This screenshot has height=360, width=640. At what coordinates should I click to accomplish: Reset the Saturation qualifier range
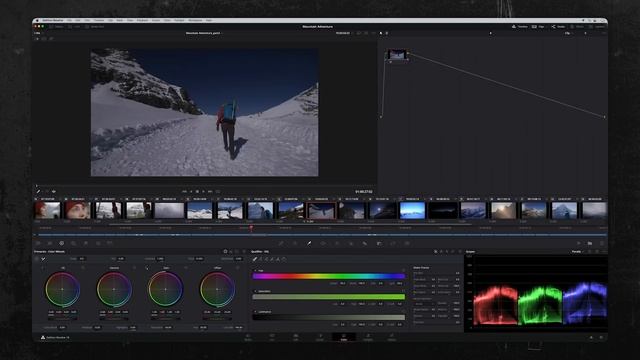click(403, 291)
